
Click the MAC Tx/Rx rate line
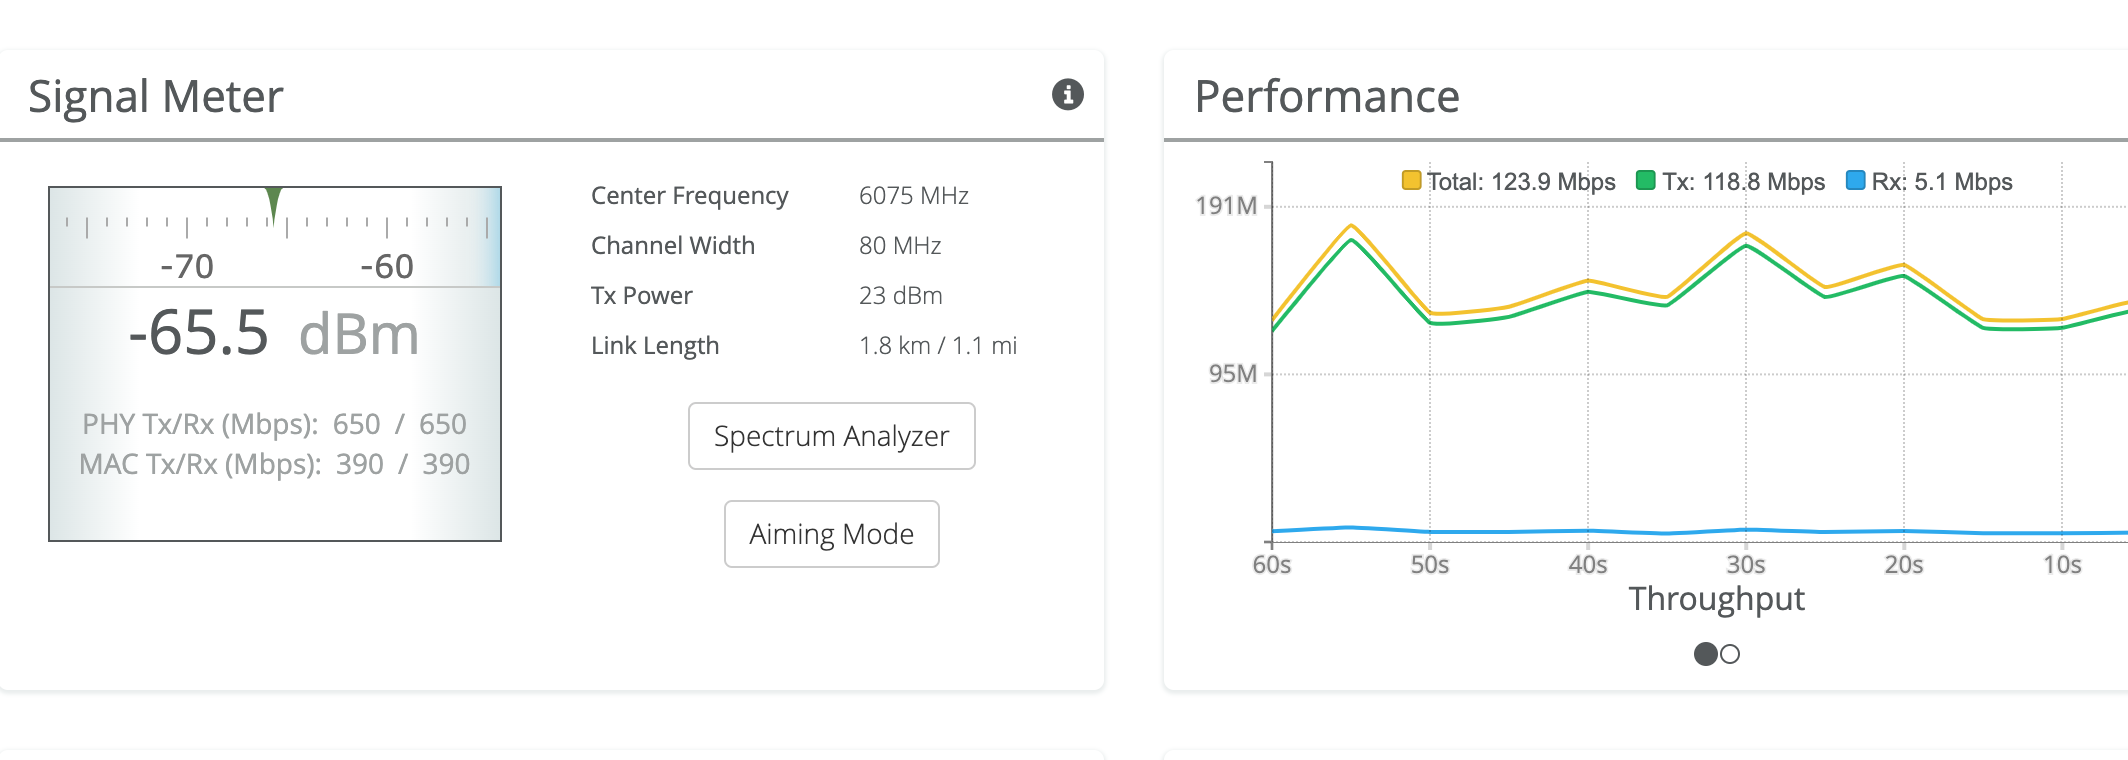click(274, 464)
